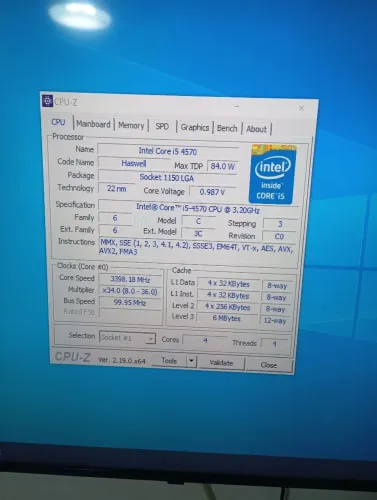Click the L1 Data associativity '8-way'
Viewport: 377px width, 500px height.
[277, 286]
